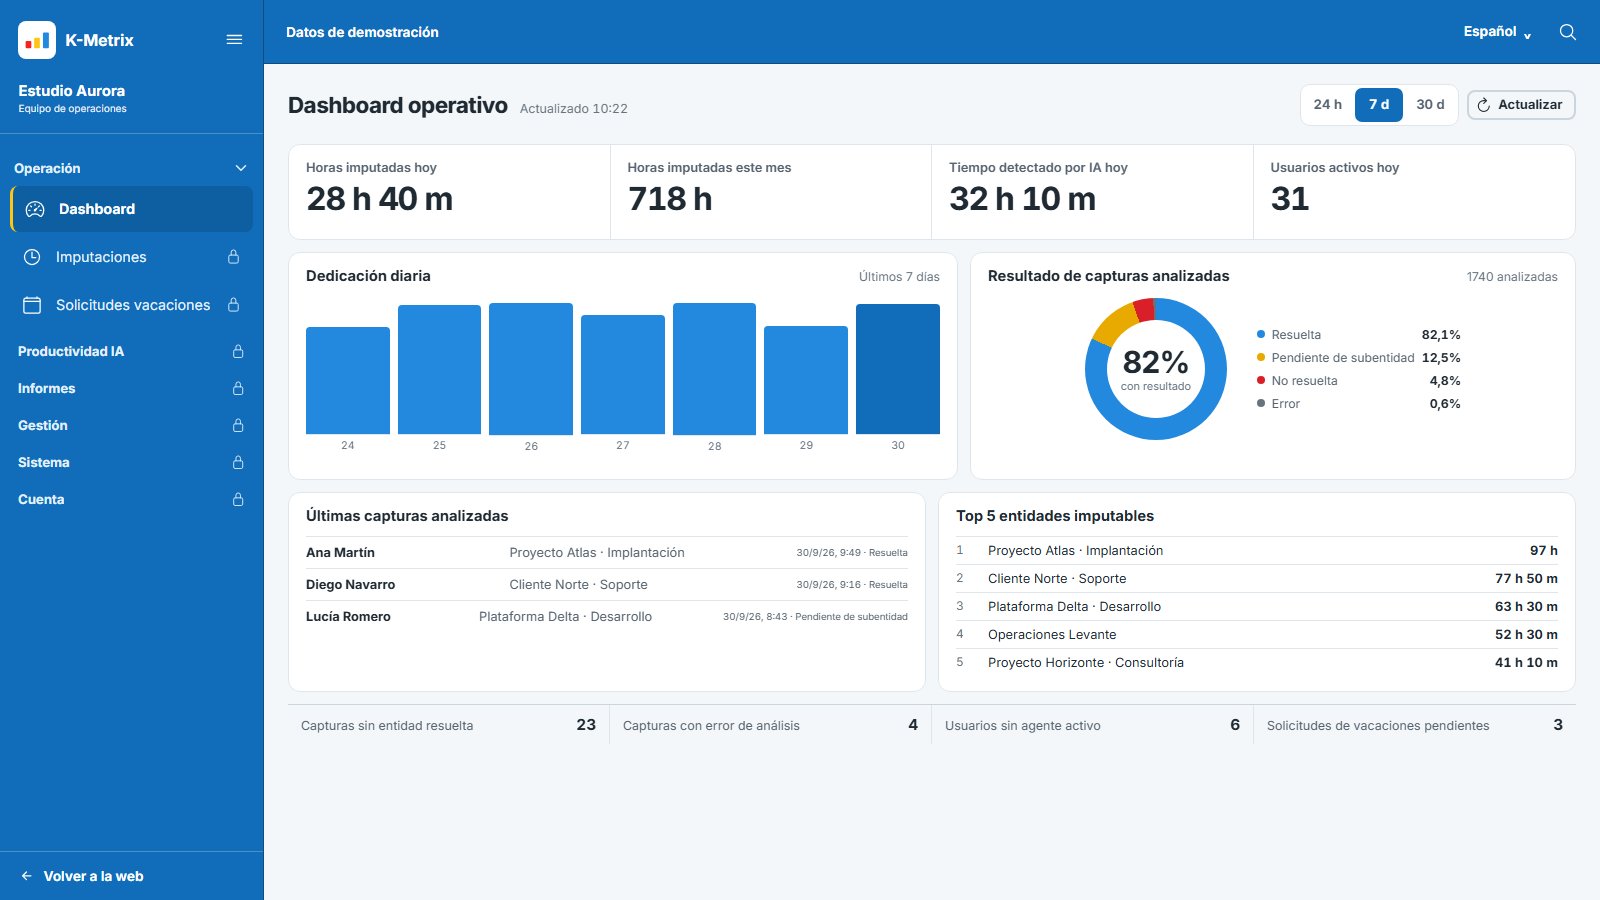Click Solicitudes de vacaciones pendientes stat
The image size is (1600, 900).
[x=1414, y=725]
